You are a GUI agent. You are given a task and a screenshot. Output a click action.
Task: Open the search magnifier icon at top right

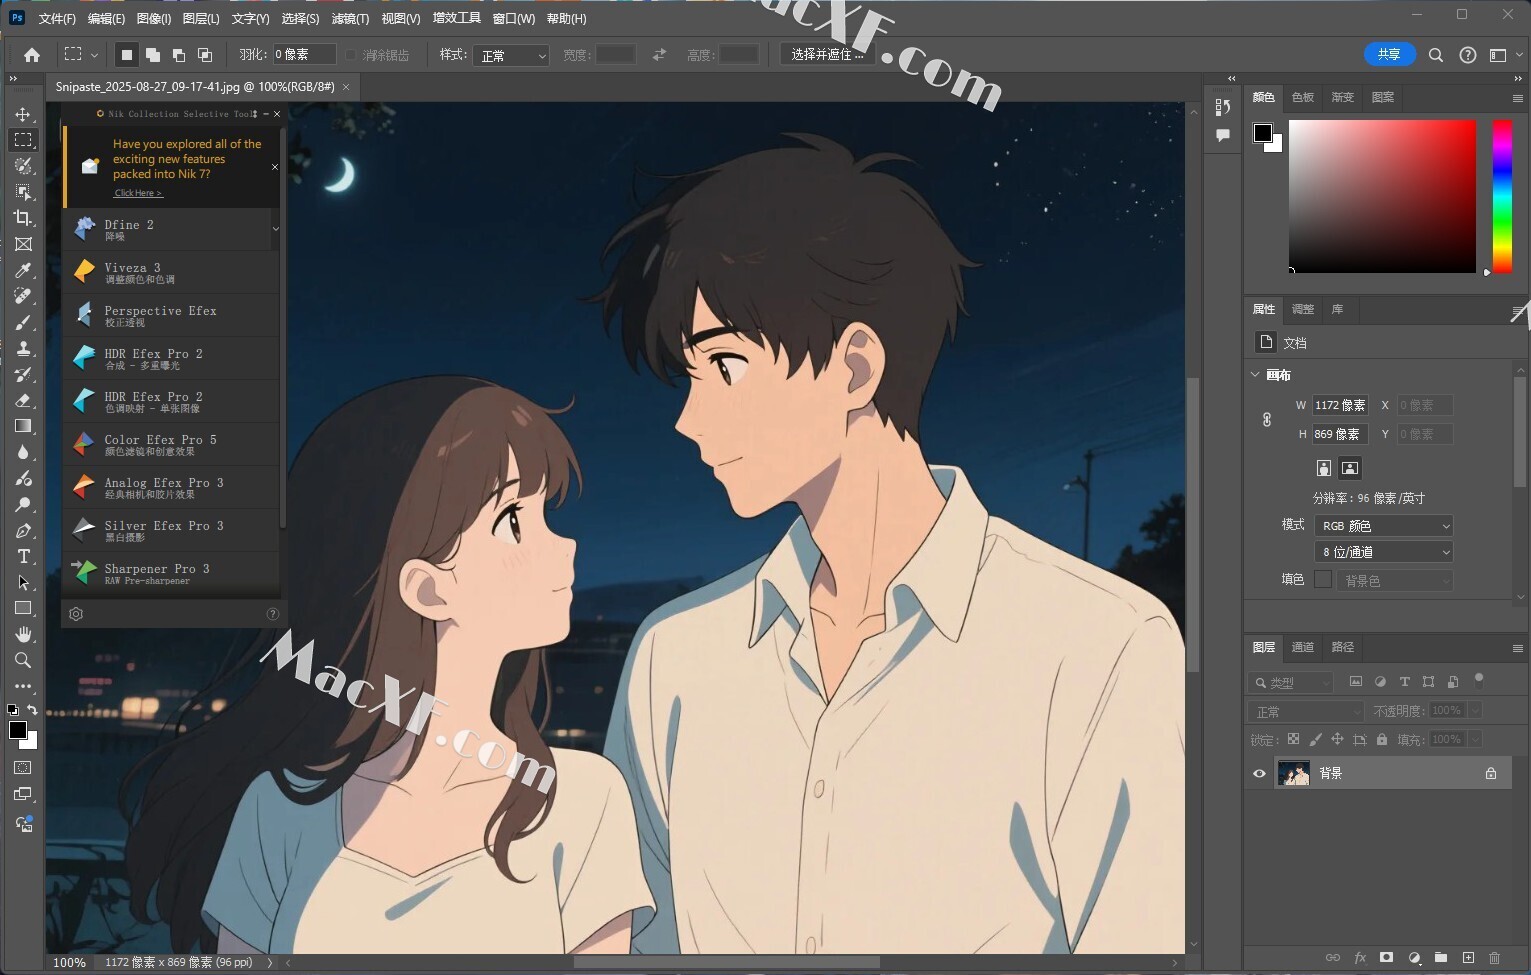(1436, 55)
